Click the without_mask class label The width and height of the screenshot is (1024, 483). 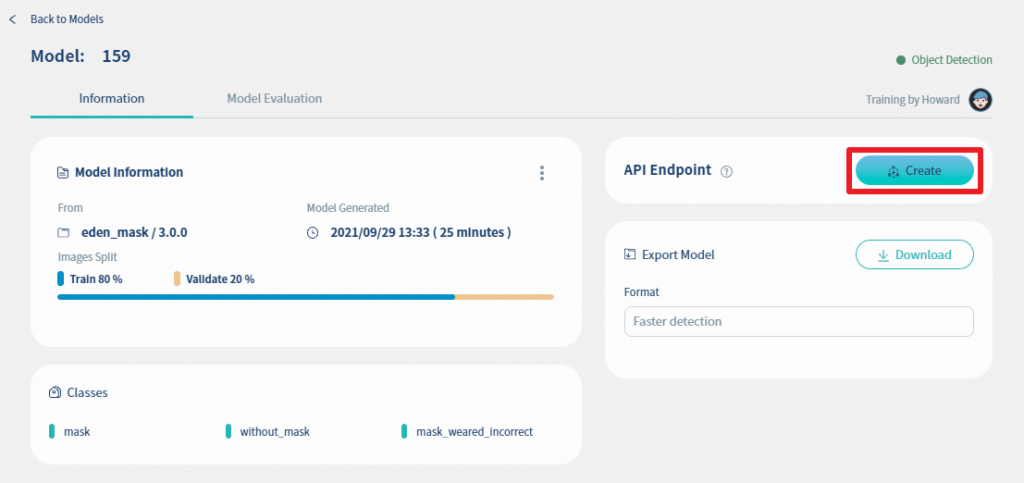(275, 431)
